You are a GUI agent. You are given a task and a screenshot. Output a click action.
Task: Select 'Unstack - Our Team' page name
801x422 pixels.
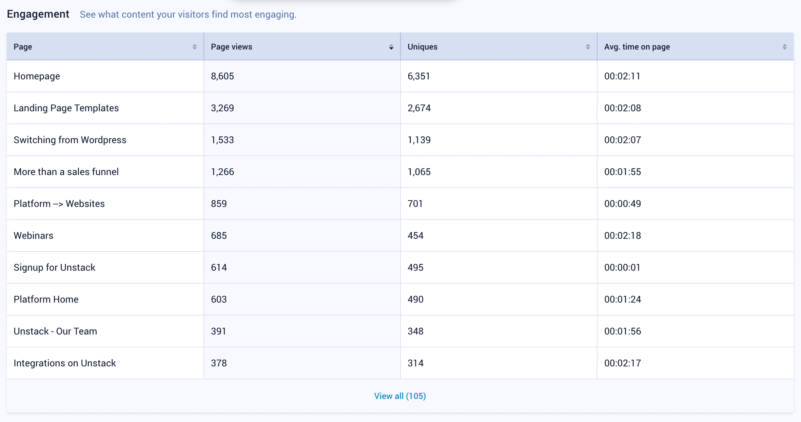point(55,331)
